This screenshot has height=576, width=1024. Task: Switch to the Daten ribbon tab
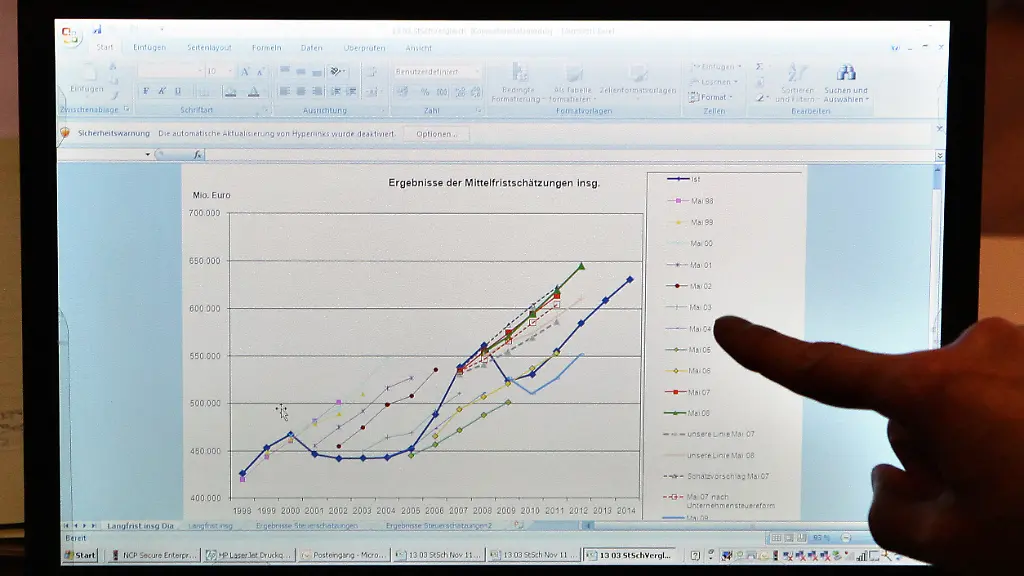[312, 47]
